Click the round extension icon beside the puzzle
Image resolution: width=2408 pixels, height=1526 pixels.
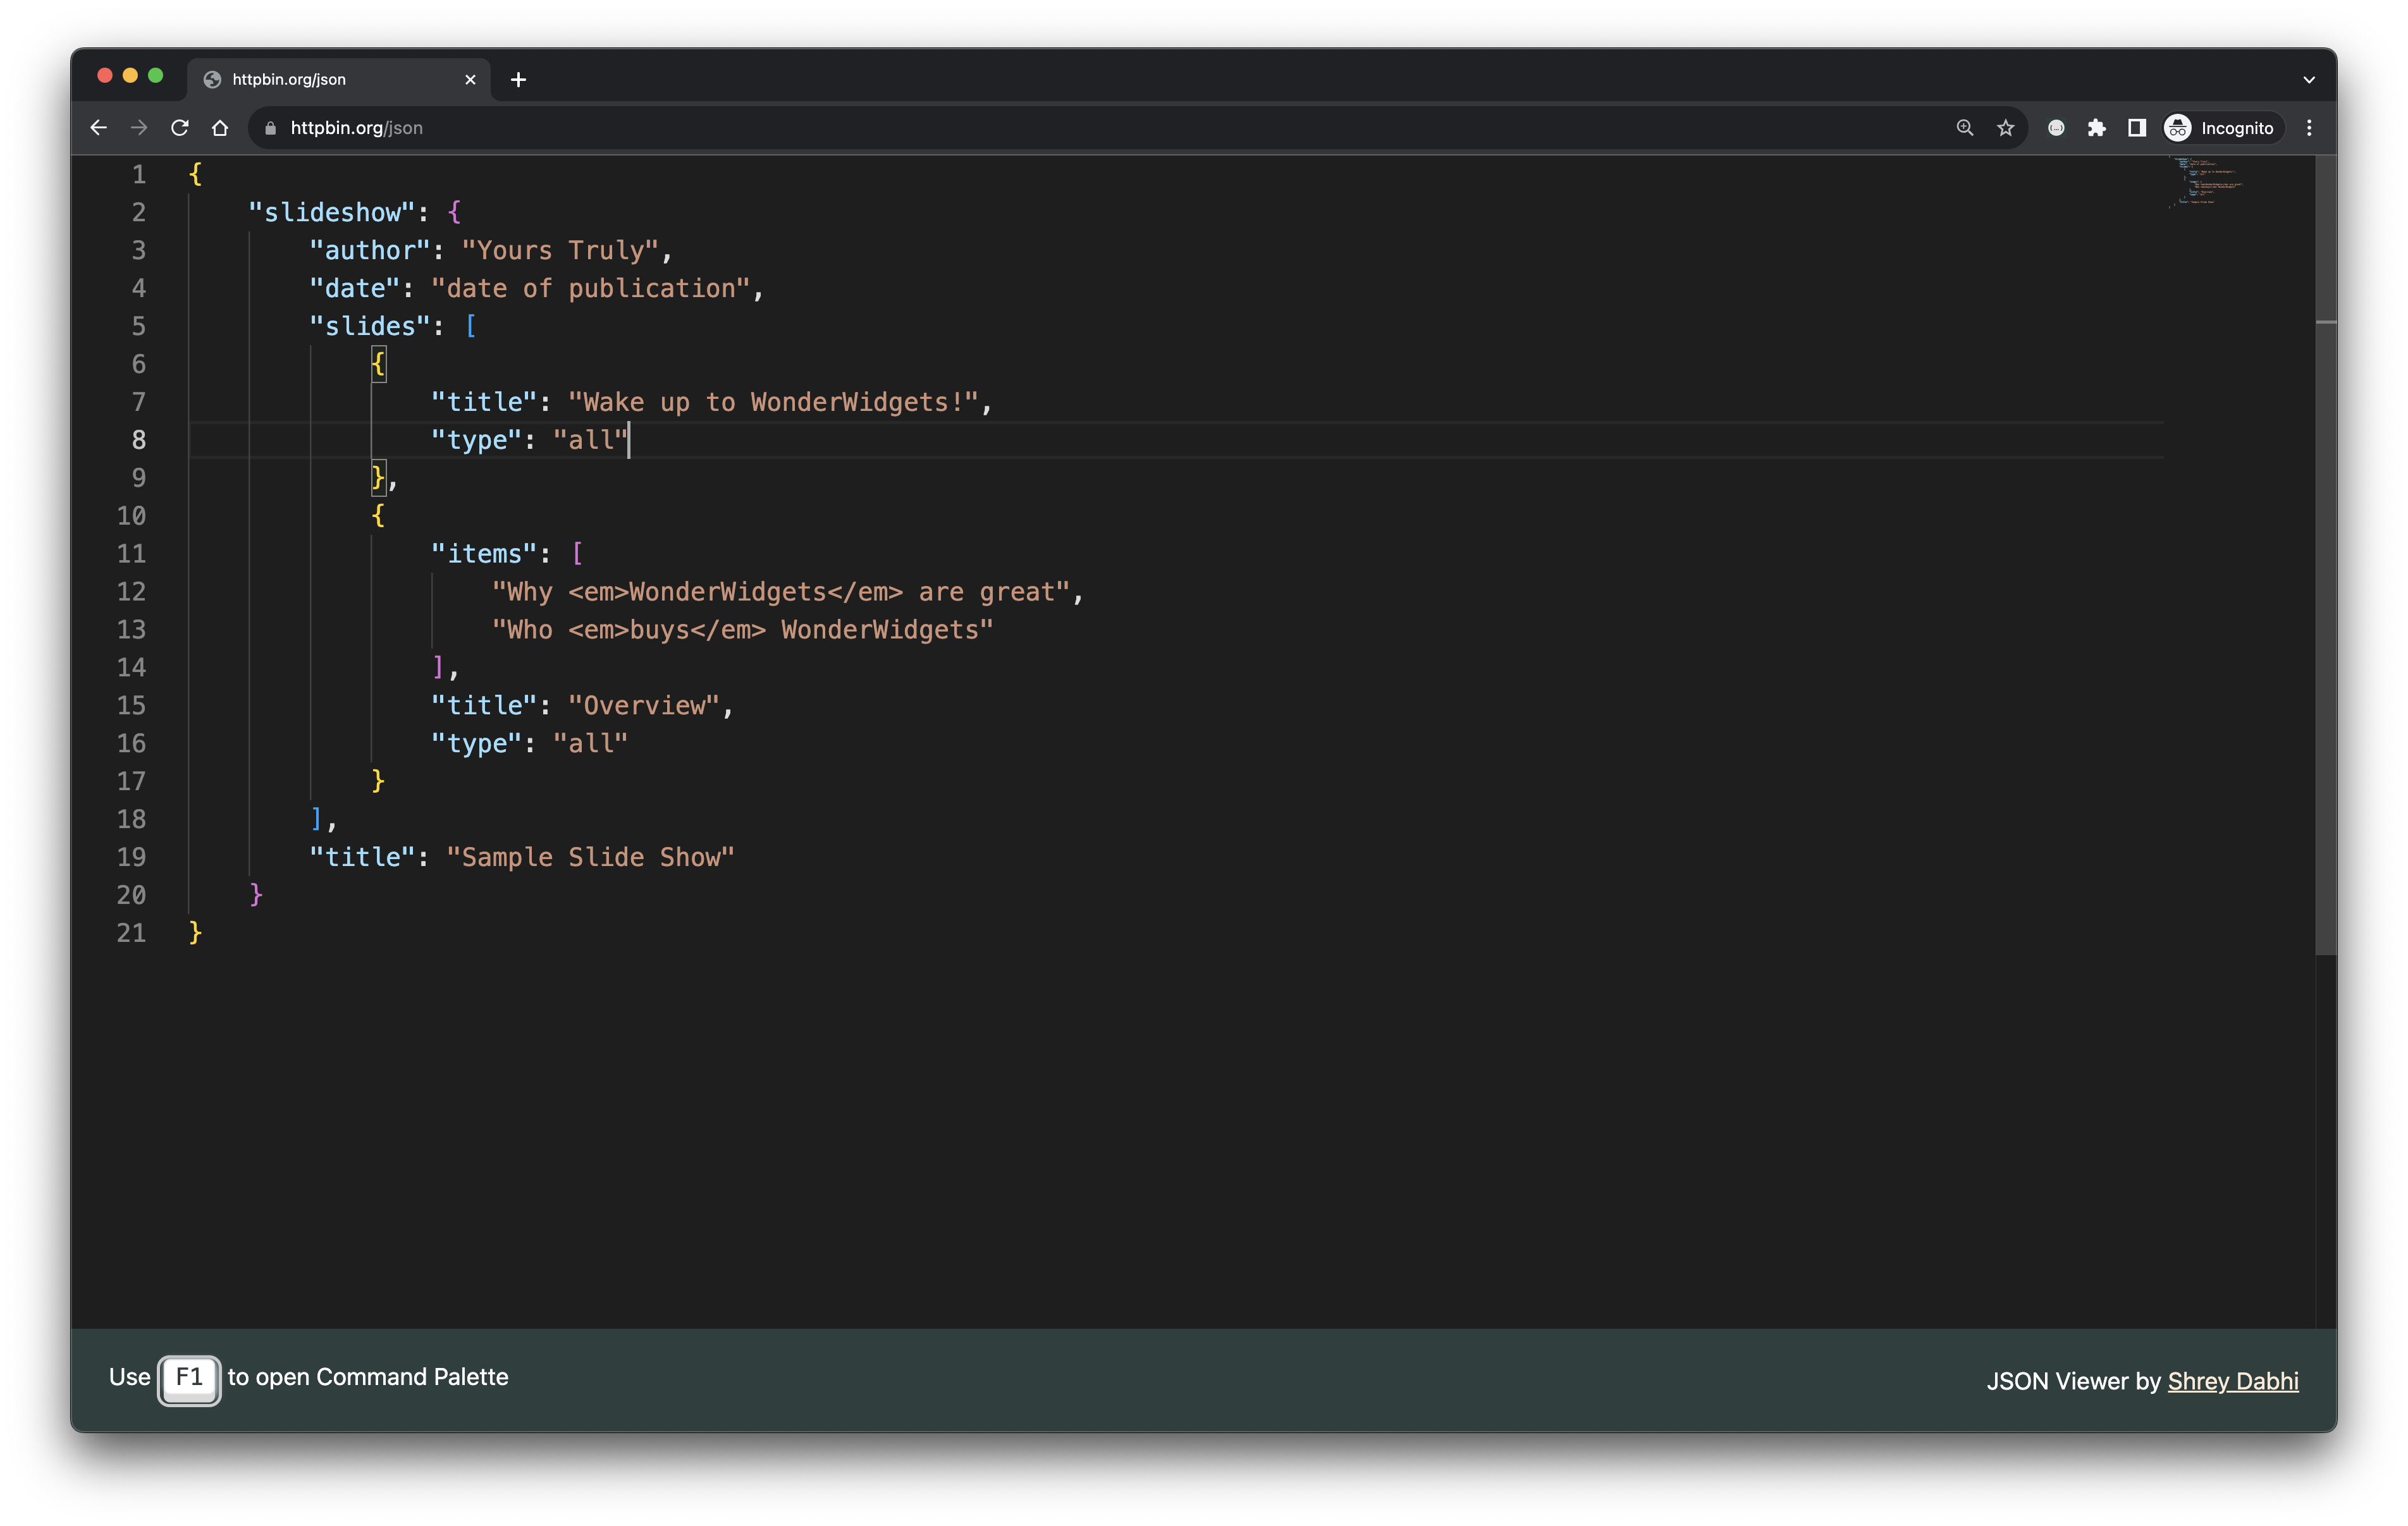click(x=2056, y=128)
